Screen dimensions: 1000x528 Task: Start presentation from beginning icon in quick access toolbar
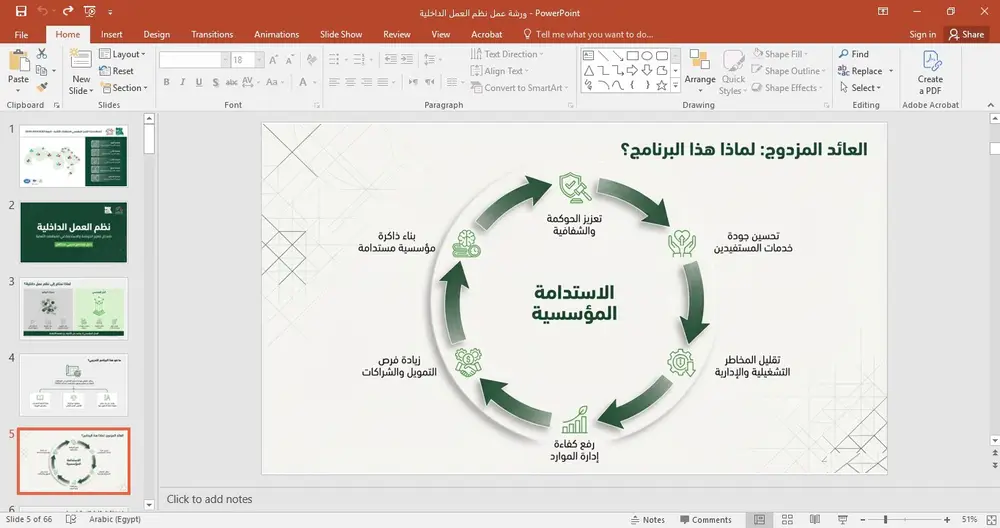click(90, 11)
